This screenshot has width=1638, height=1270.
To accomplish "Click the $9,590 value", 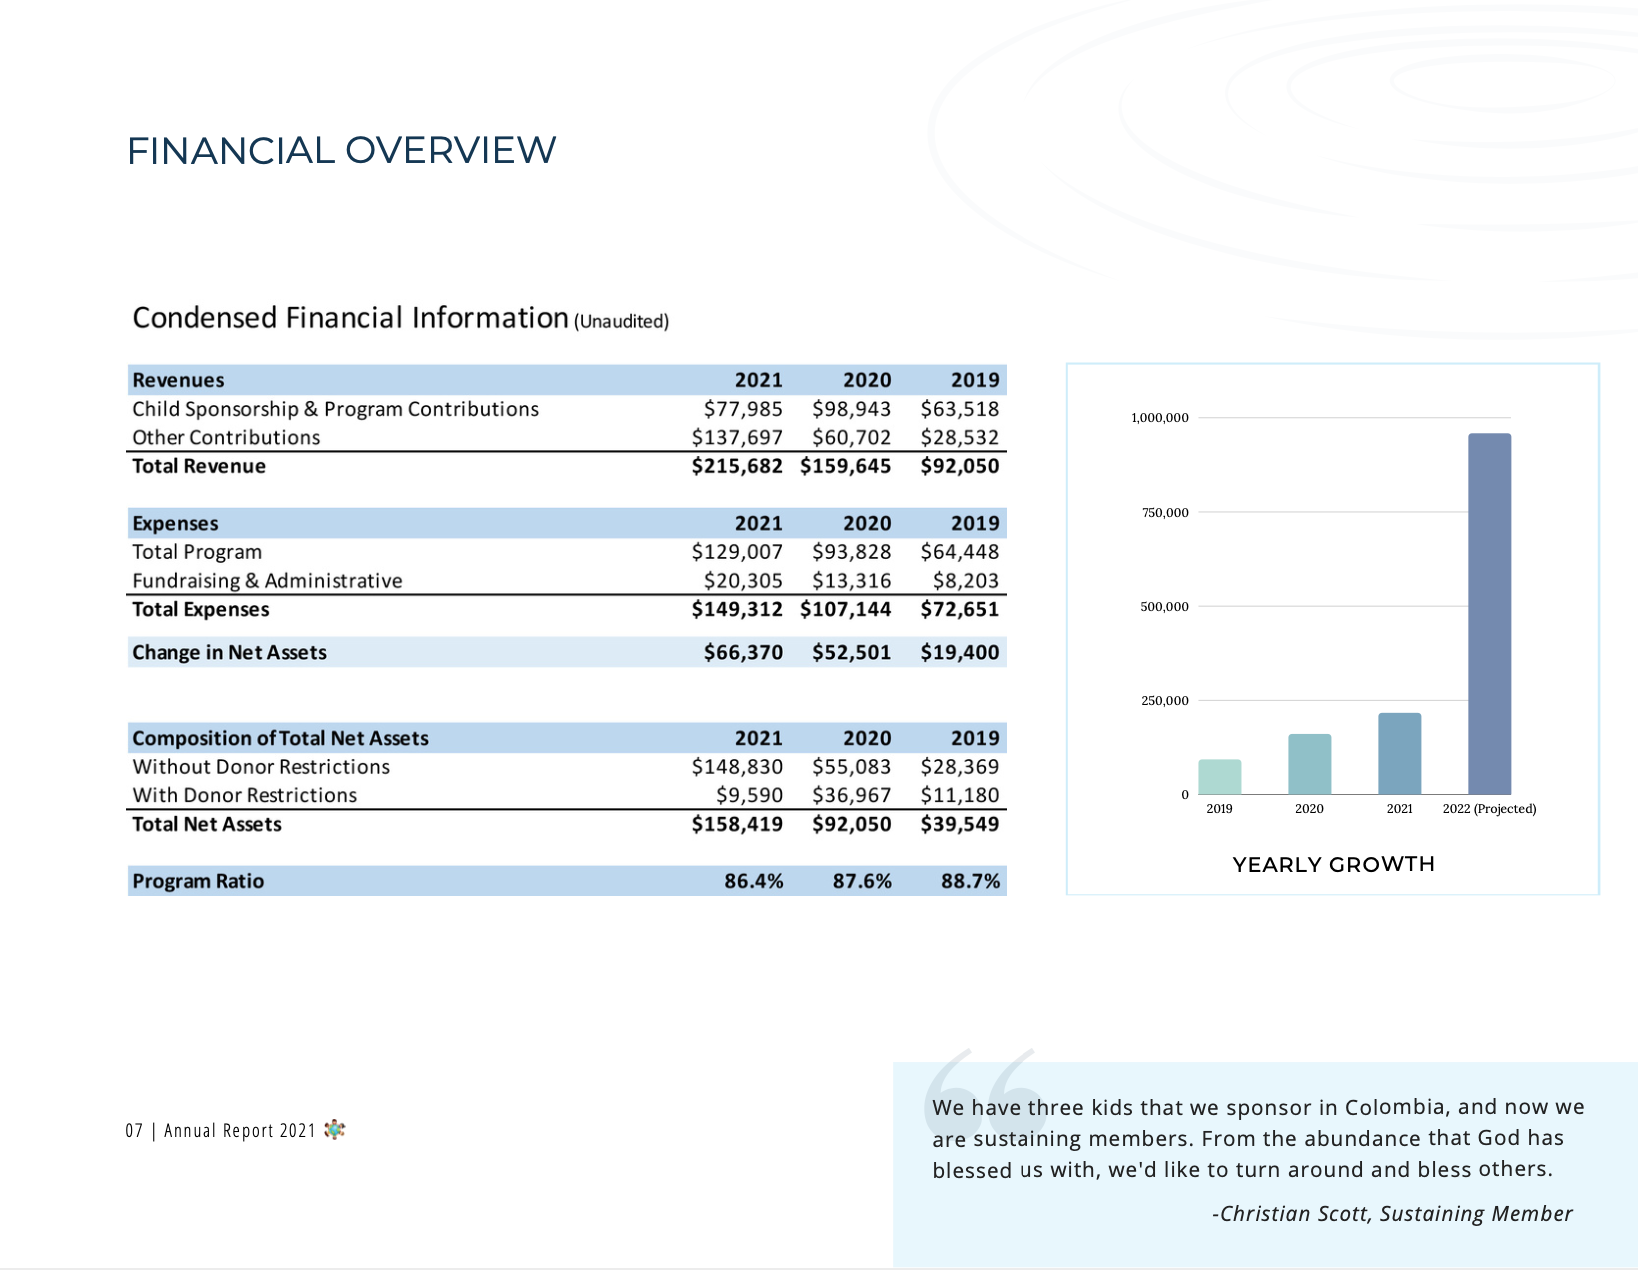I will (x=749, y=795).
